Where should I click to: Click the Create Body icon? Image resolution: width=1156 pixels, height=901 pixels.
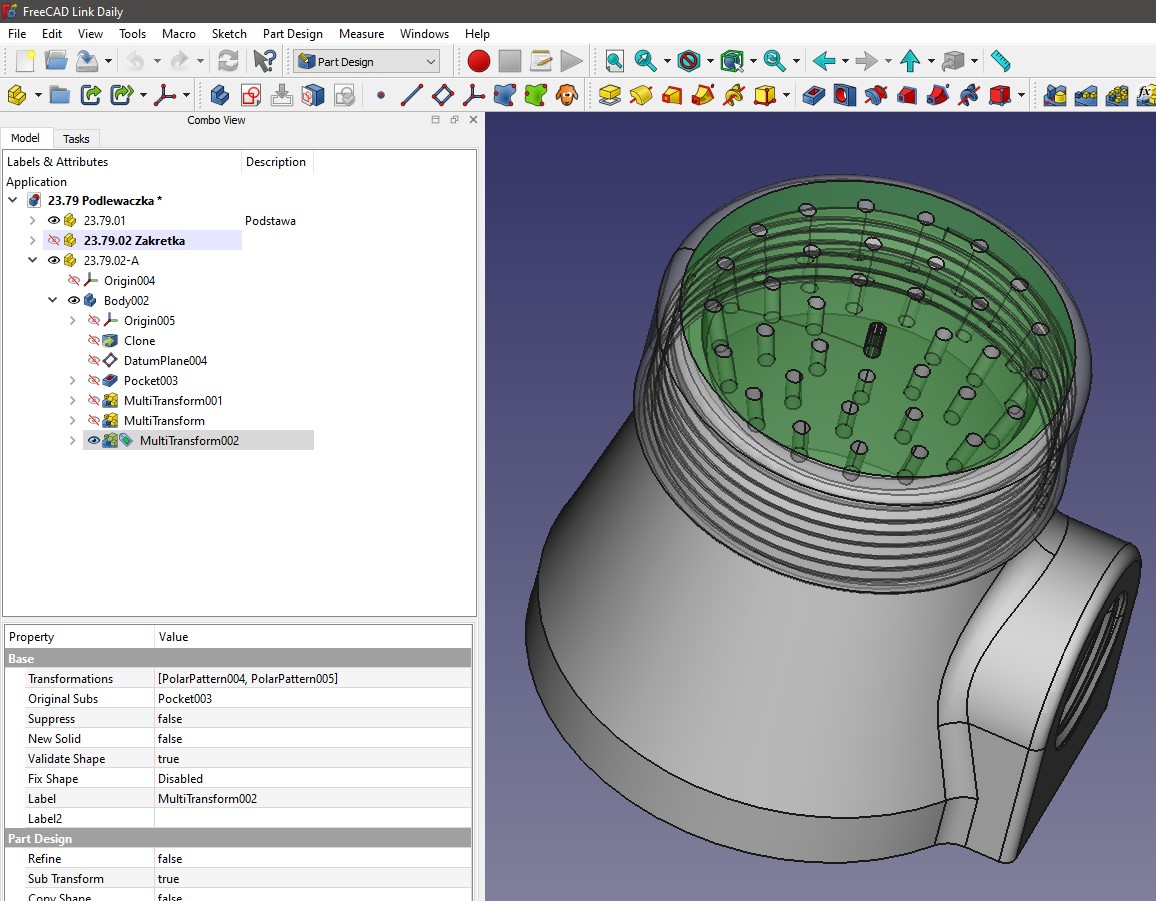tap(219, 95)
